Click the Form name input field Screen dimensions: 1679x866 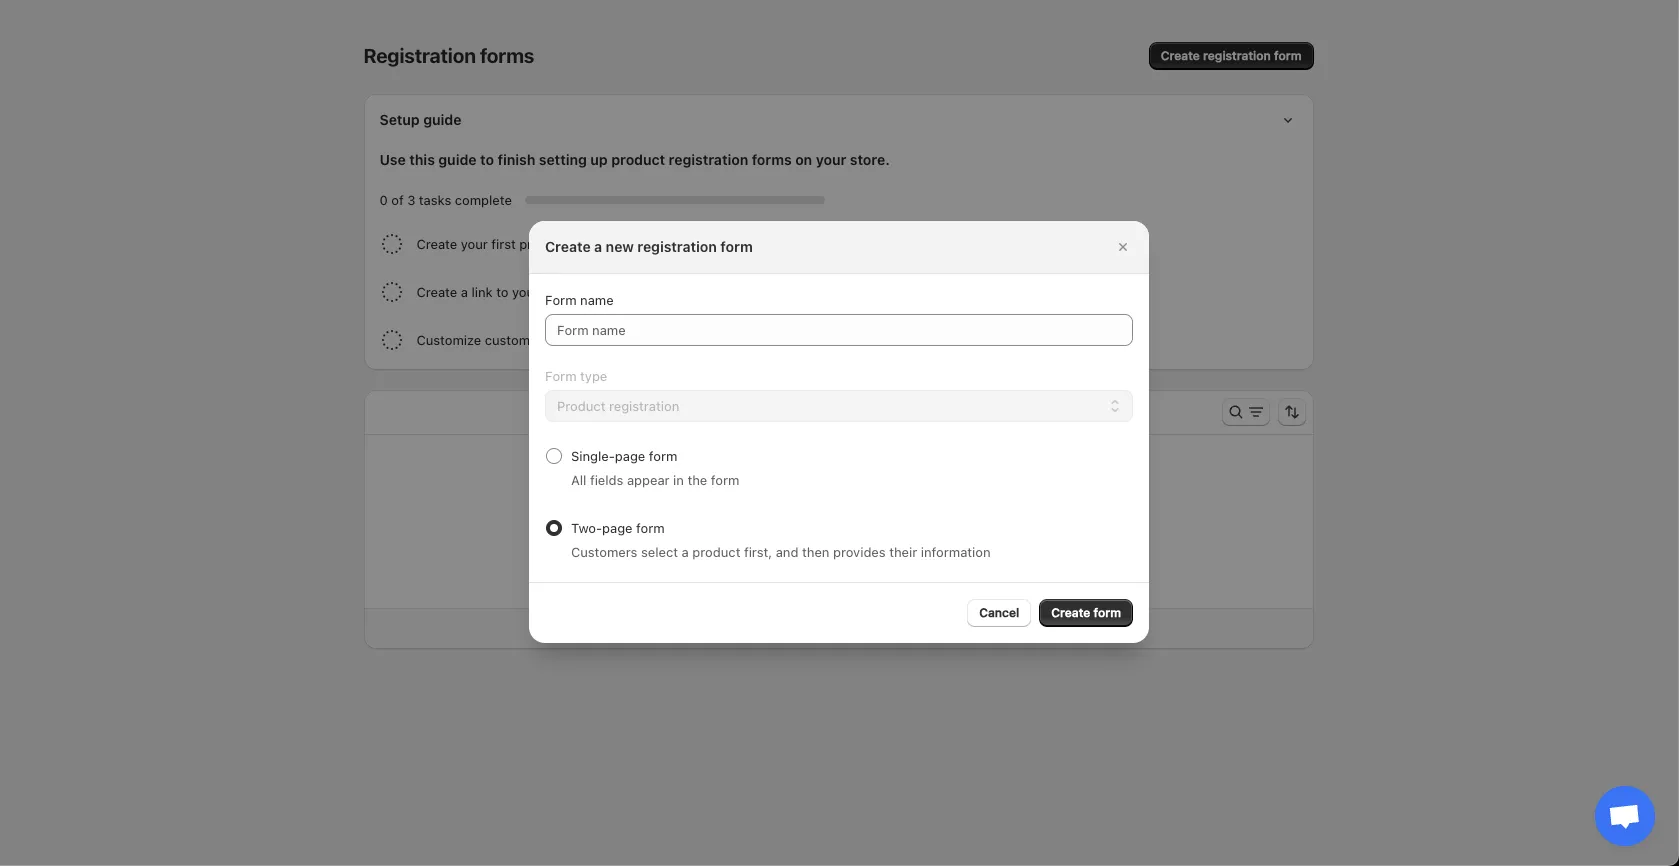pos(838,330)
